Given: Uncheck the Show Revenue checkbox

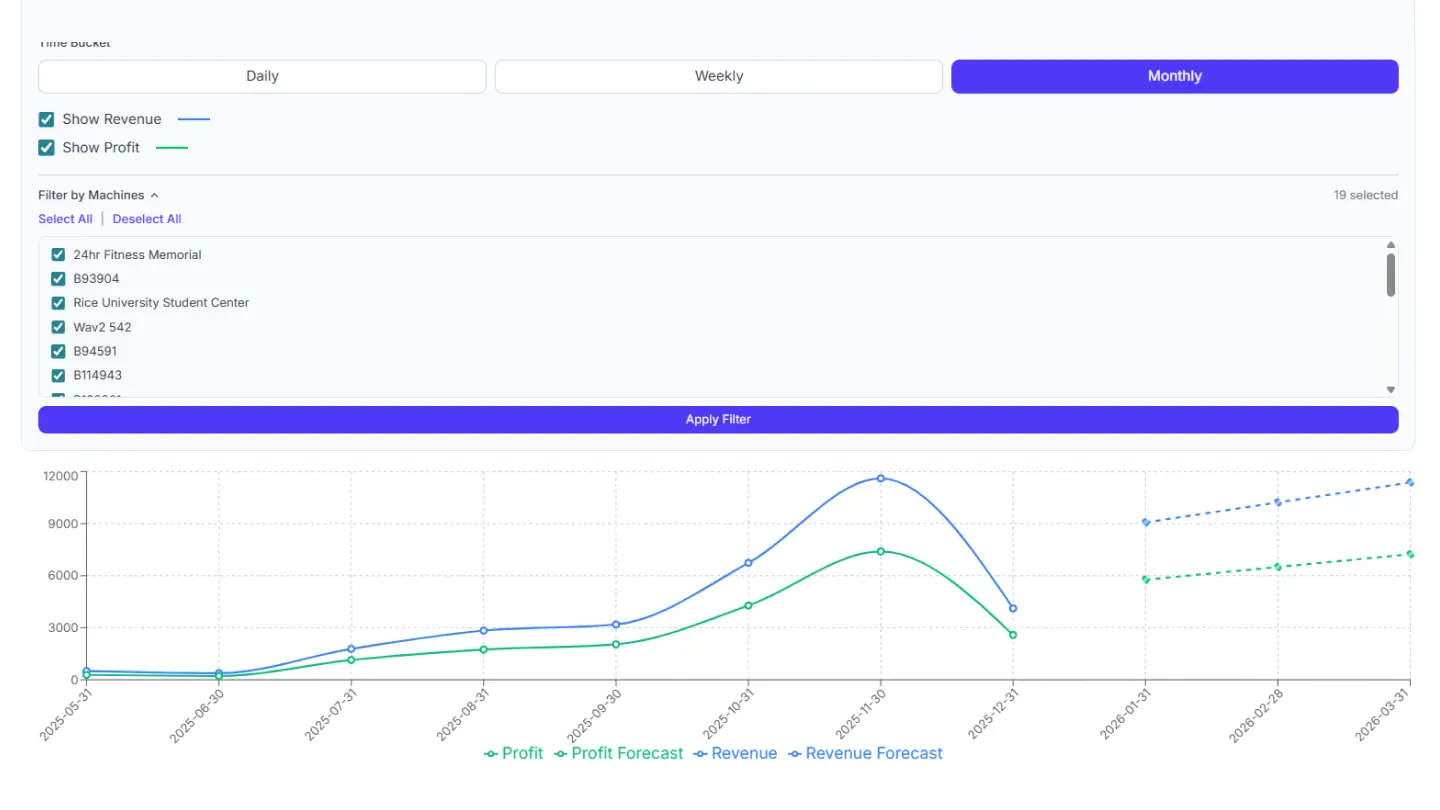Looking at the screenshot, I should (x=45, y=119).
